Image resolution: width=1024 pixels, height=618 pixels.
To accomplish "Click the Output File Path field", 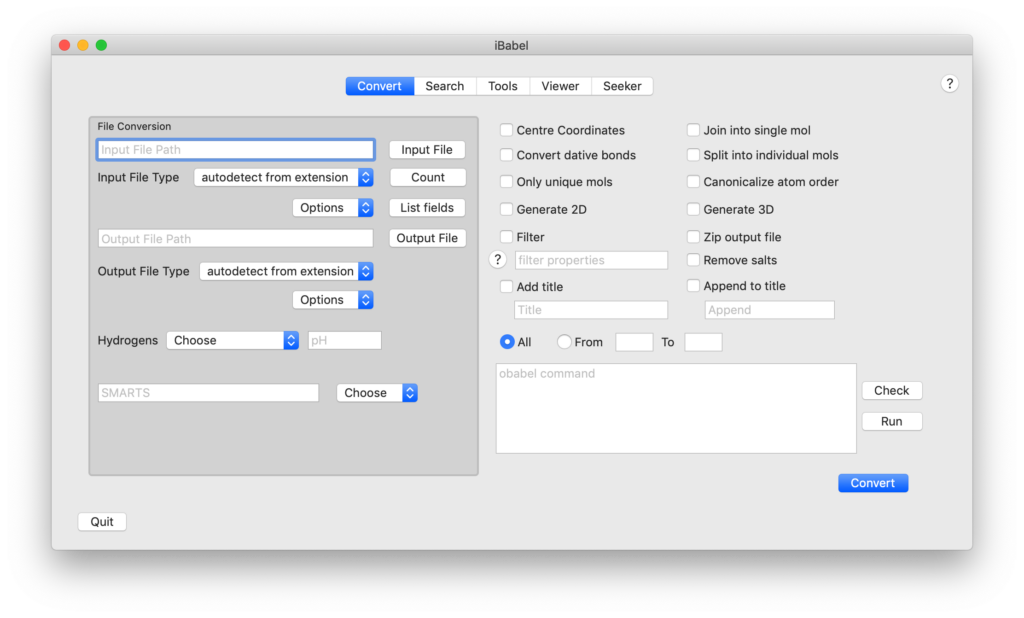I will click(235, 238).
